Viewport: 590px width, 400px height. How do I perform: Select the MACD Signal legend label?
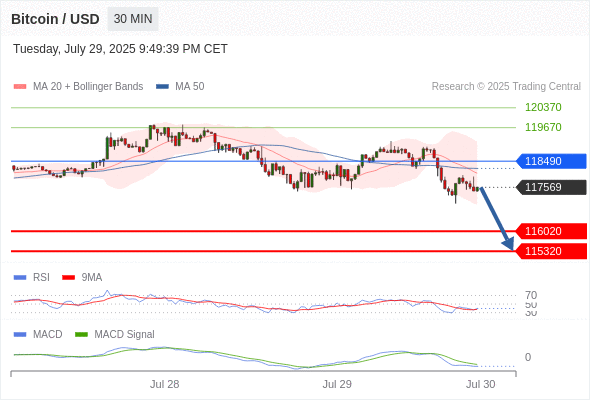coord(124,335)
